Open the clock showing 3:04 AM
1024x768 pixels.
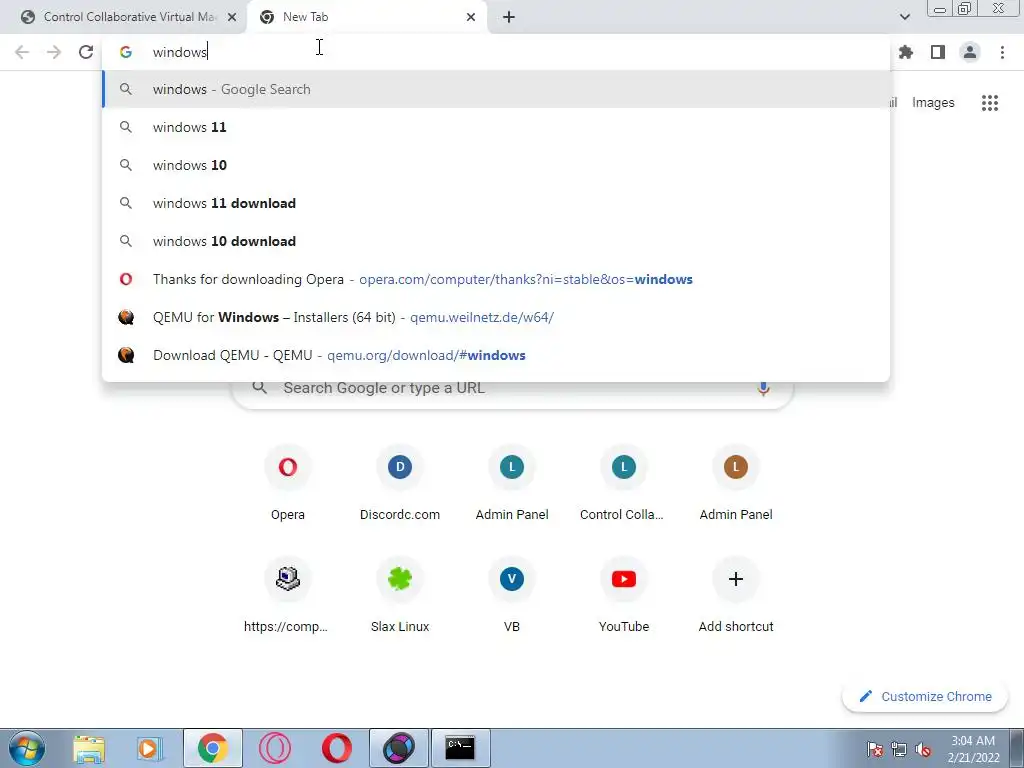973,749
